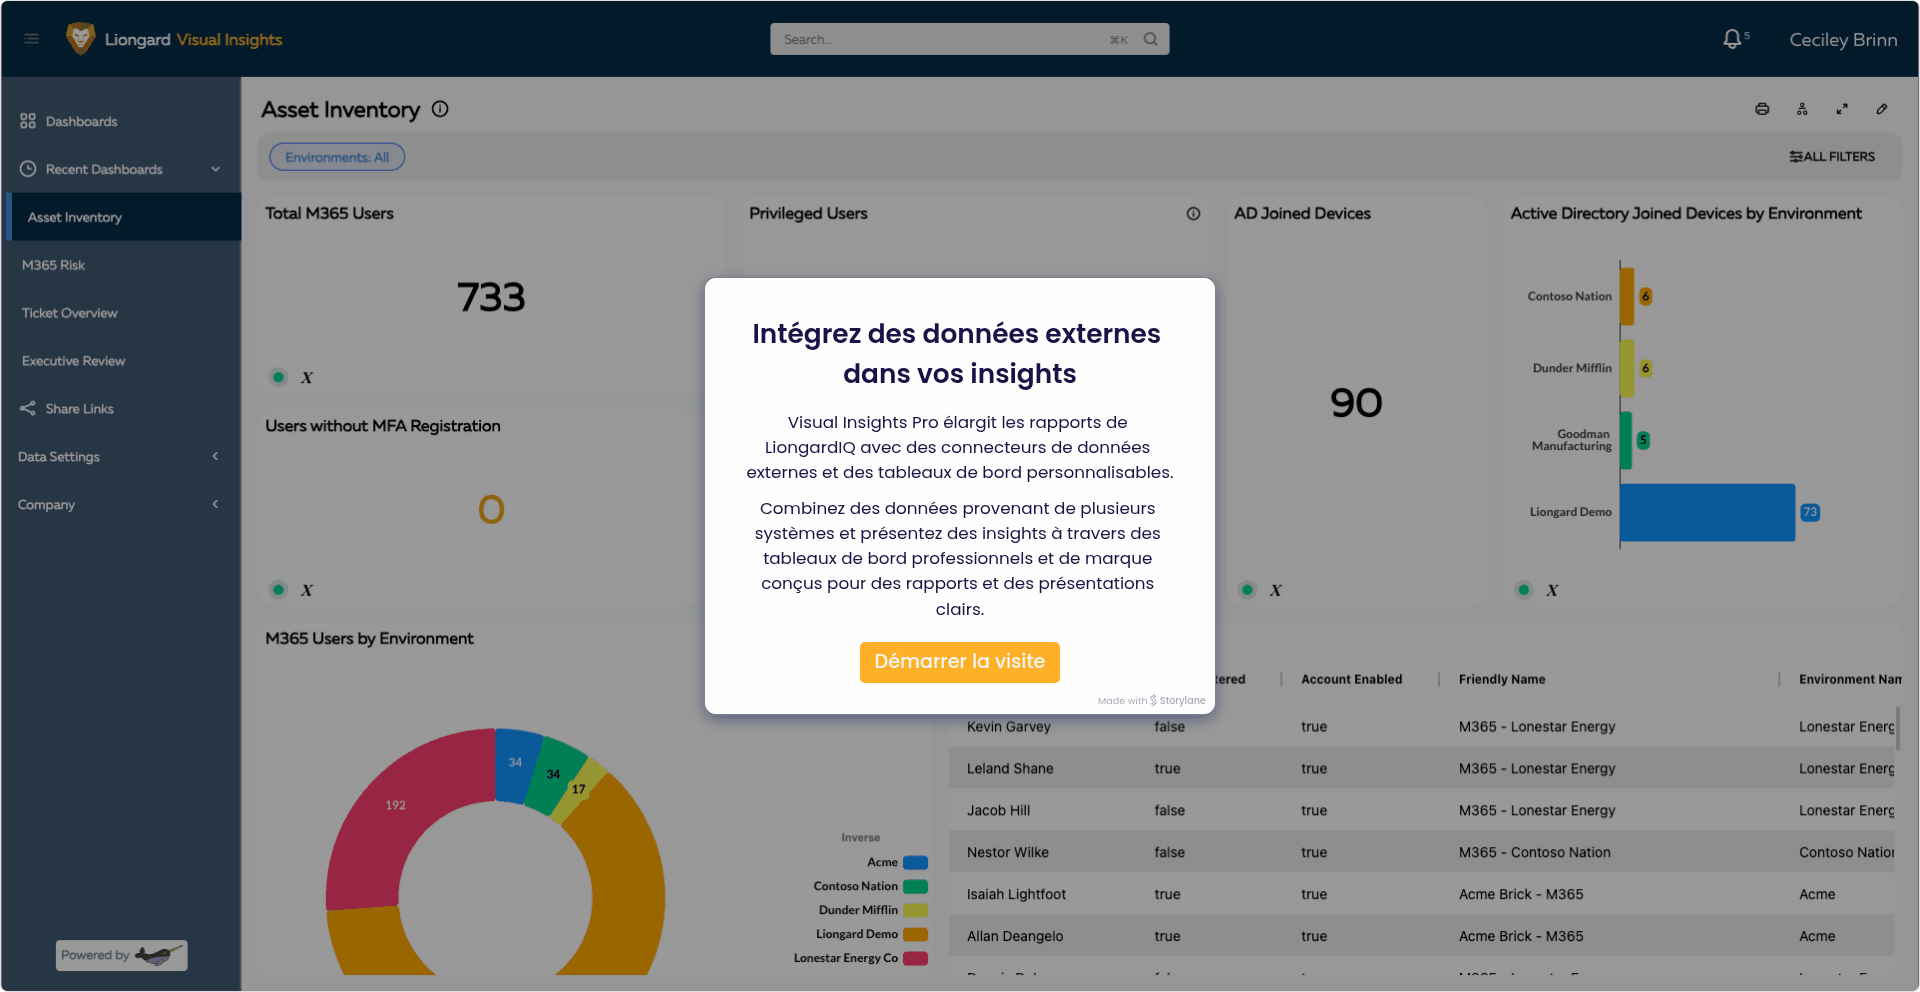
Task: Click the Lonestar Energy Co red legend swatch
Action: pos(915,958)
